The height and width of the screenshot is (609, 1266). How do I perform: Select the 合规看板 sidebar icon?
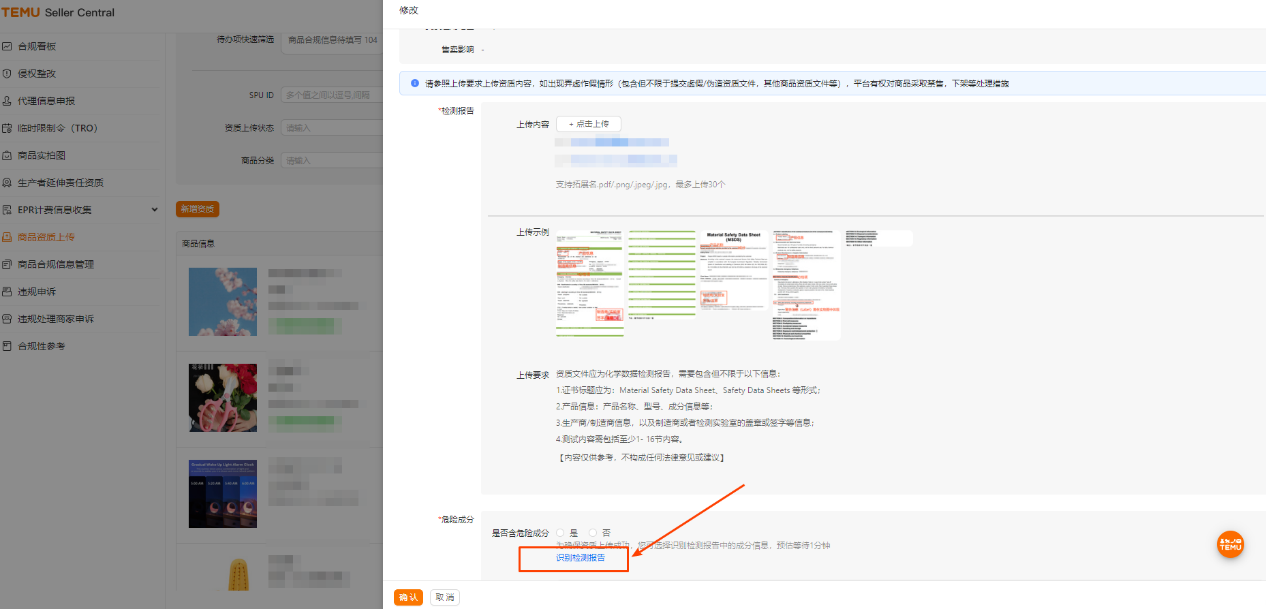[45, 45]
